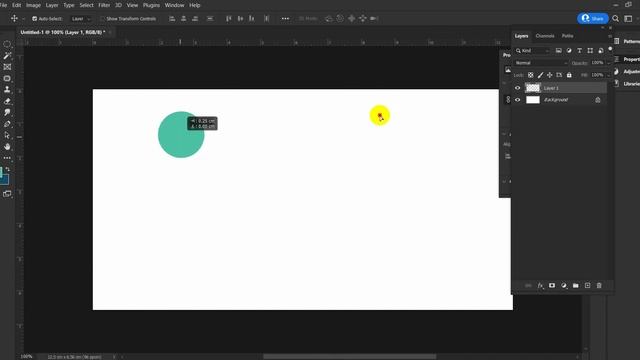Align horizontal centers in options bar
This screenshot has height=360, width=640.
[184, 18]
